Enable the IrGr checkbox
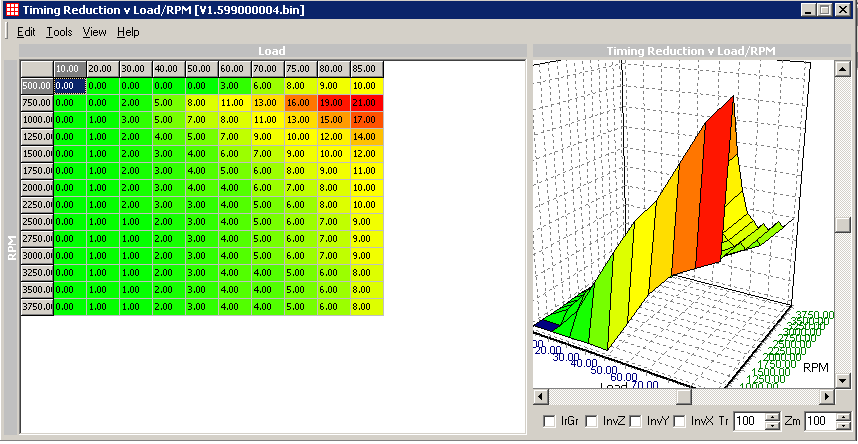 tap(548, 422)
